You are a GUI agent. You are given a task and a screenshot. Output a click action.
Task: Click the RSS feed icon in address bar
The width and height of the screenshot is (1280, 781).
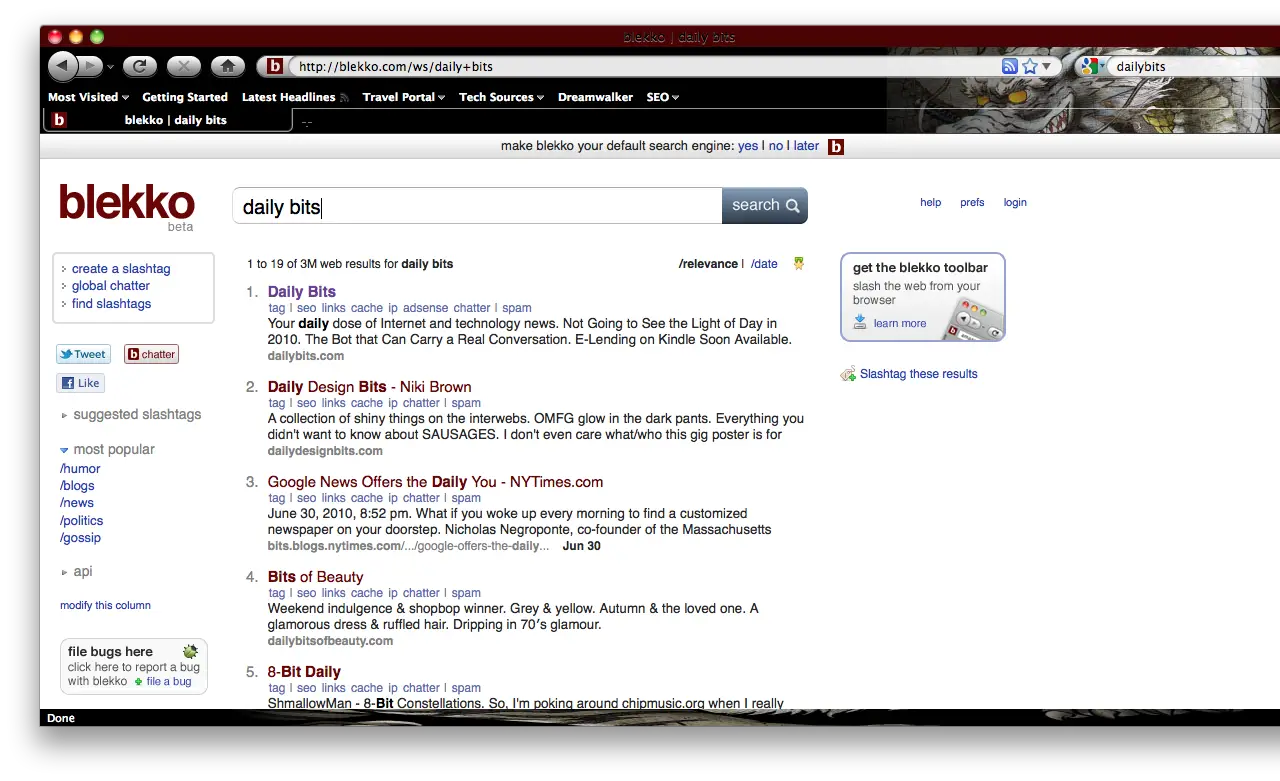[x=1009, y=66]
